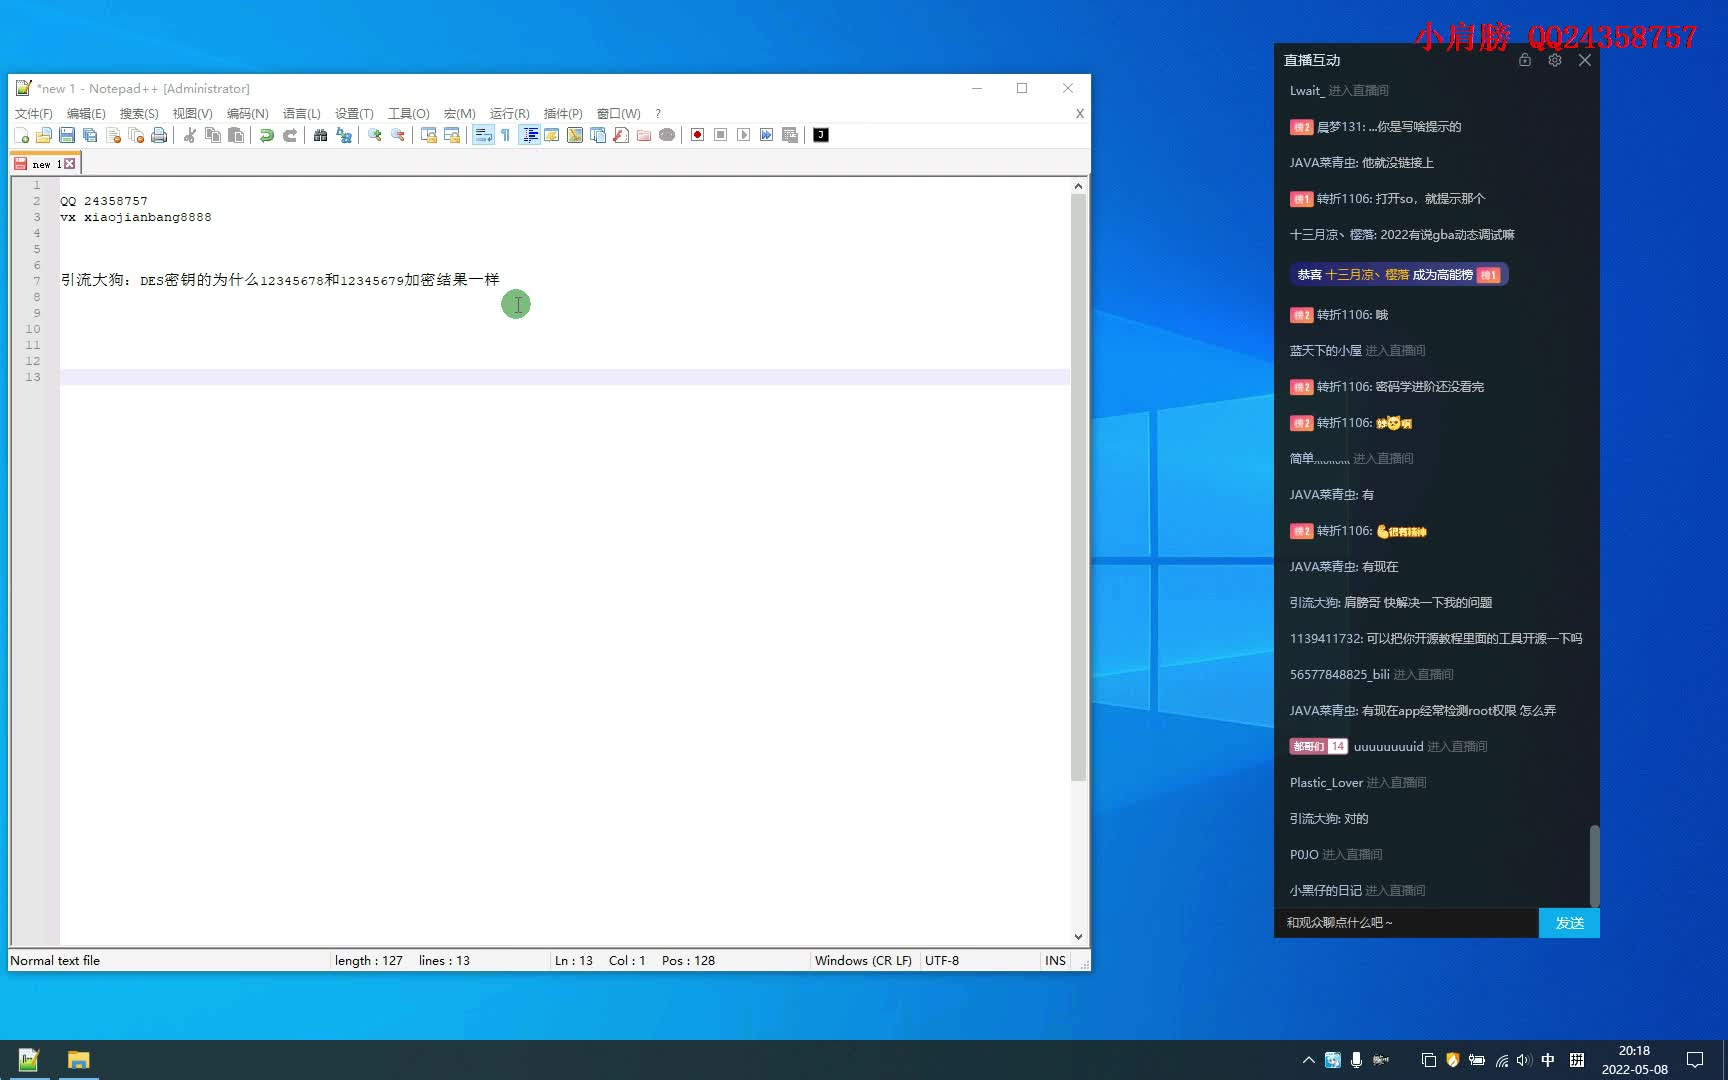The height and width of the screenshot is (1080, 1728).
Task: Open the 运行(R) menu
Action: click(x=509, y=113)
